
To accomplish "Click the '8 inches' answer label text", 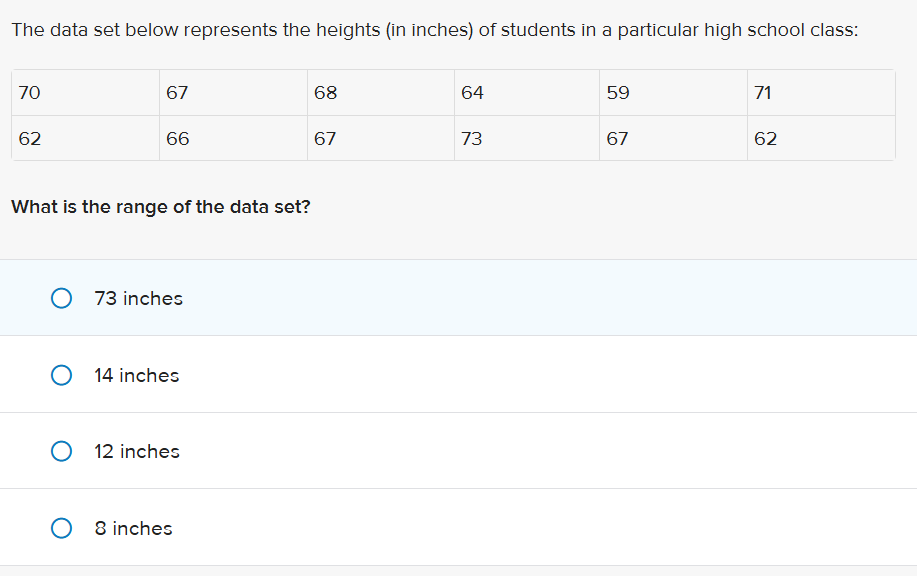I will (133, 528).
